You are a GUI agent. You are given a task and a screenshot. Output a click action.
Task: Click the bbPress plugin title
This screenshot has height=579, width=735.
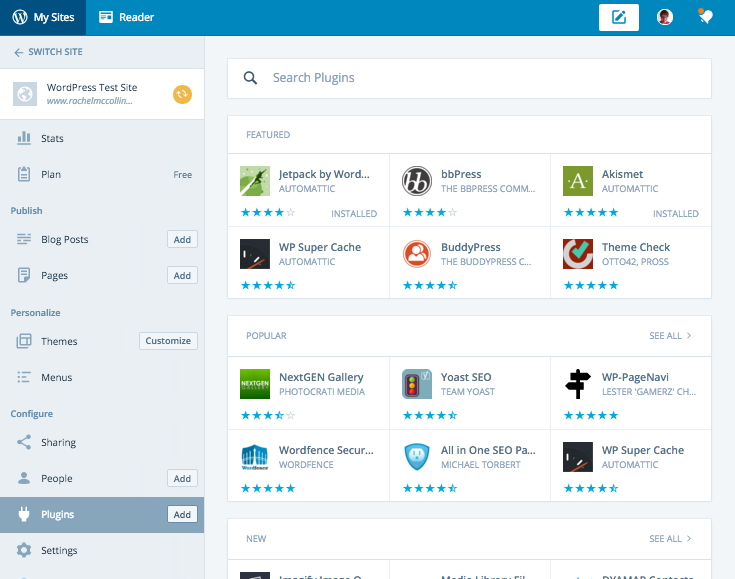click(461, 174)
